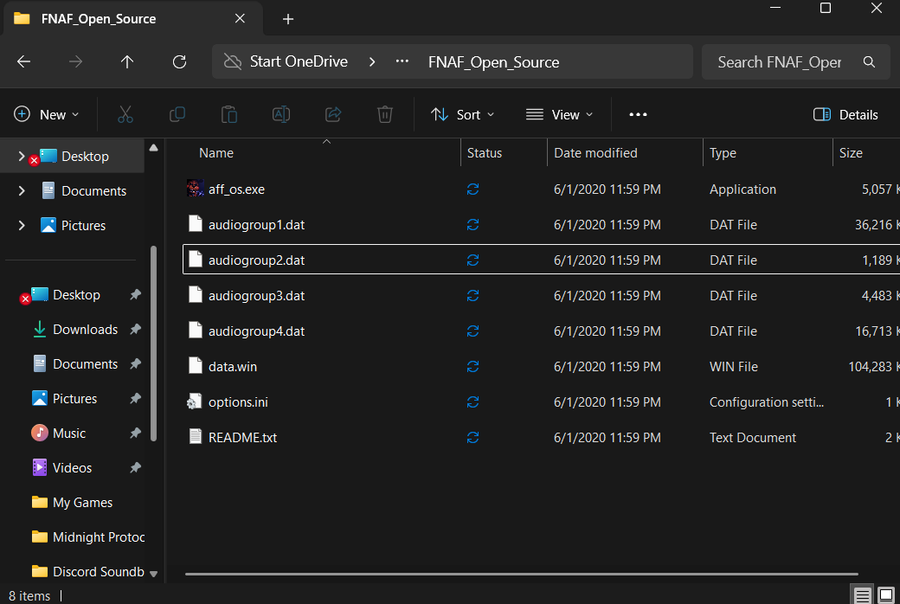Click the Copy icon in toolbar
Viewport: 900px width, 604px height.
point(177,114)
